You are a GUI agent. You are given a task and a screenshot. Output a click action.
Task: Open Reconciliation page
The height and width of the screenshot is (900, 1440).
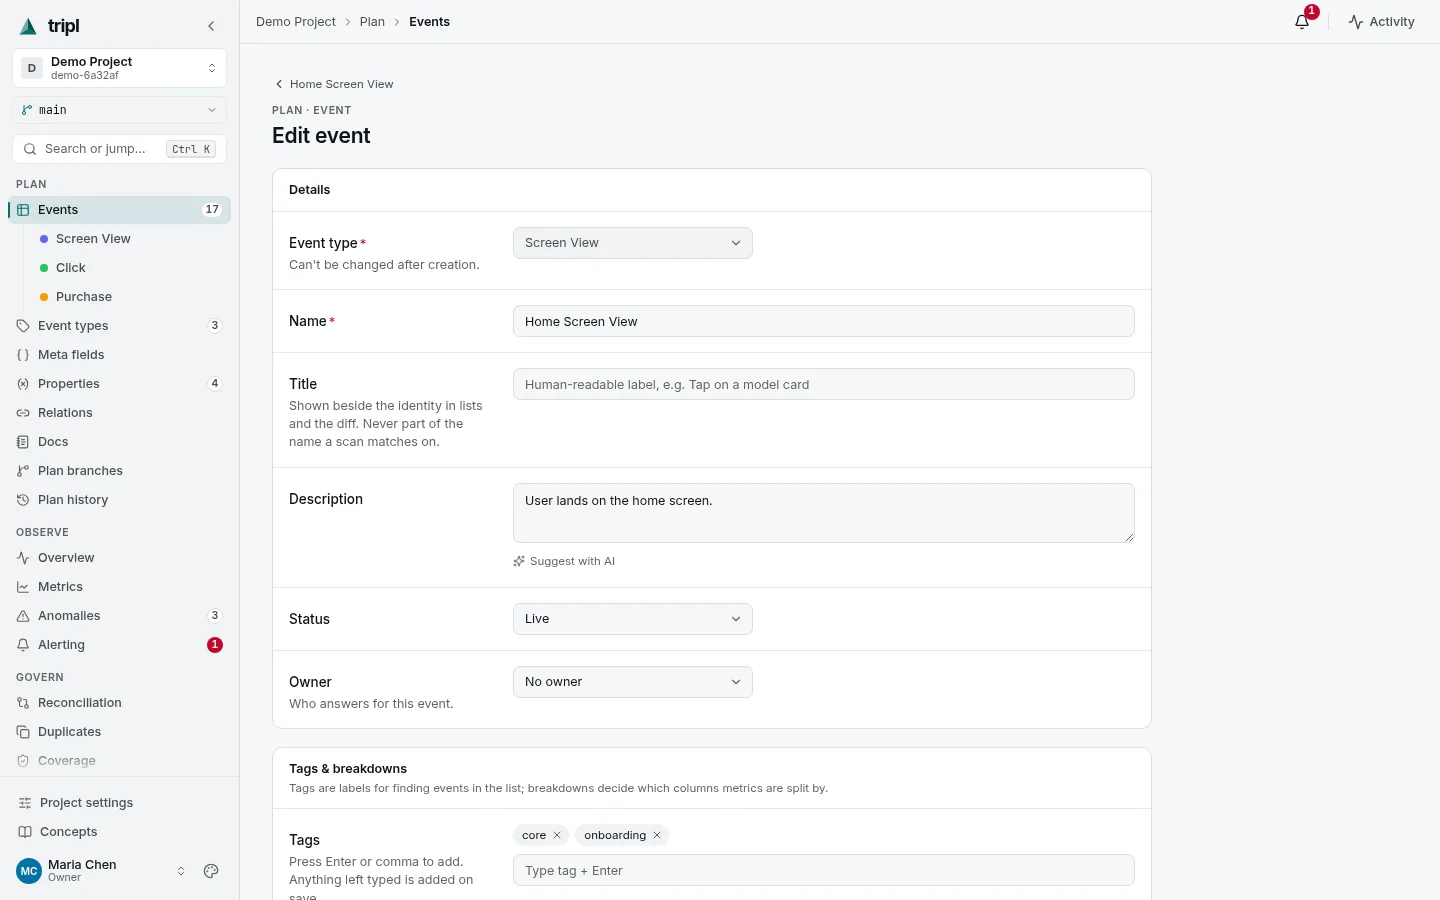[x=119, y=703]
